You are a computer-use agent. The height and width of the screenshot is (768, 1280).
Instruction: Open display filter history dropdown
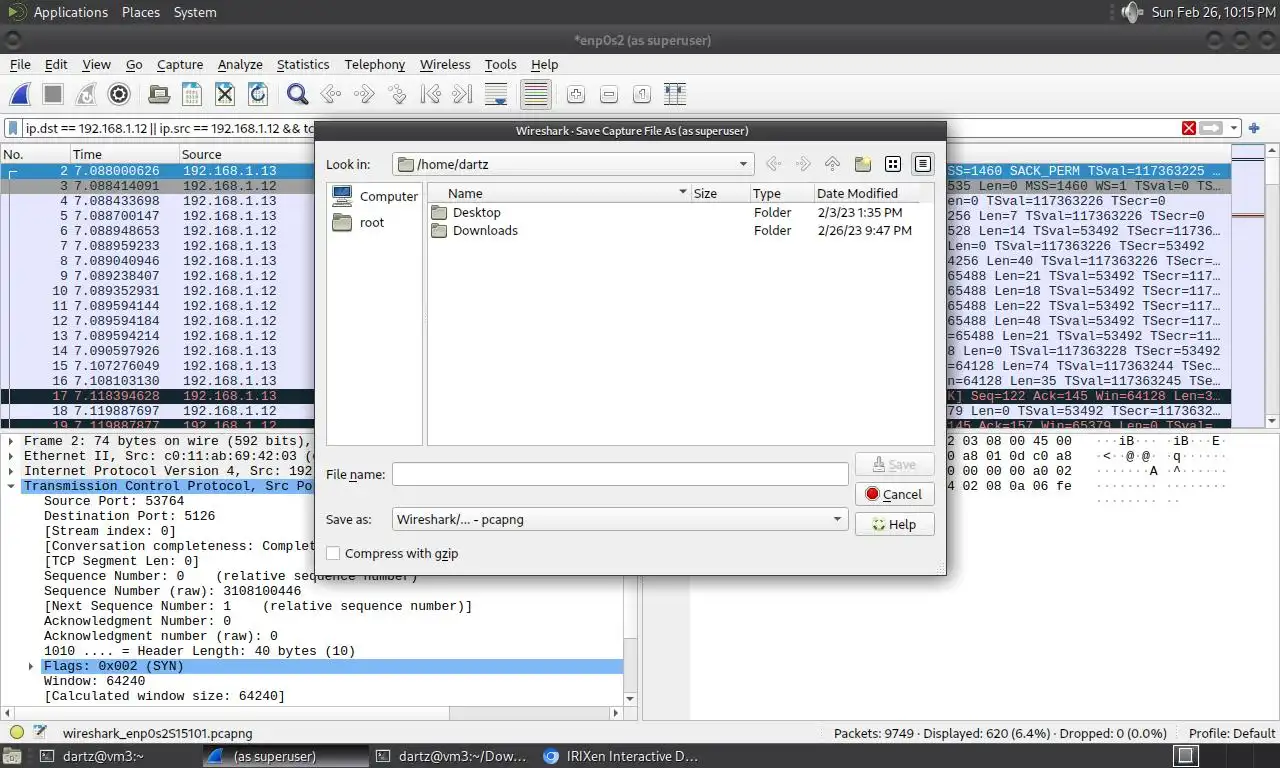pyautogui.click(x=1235, y=128)
